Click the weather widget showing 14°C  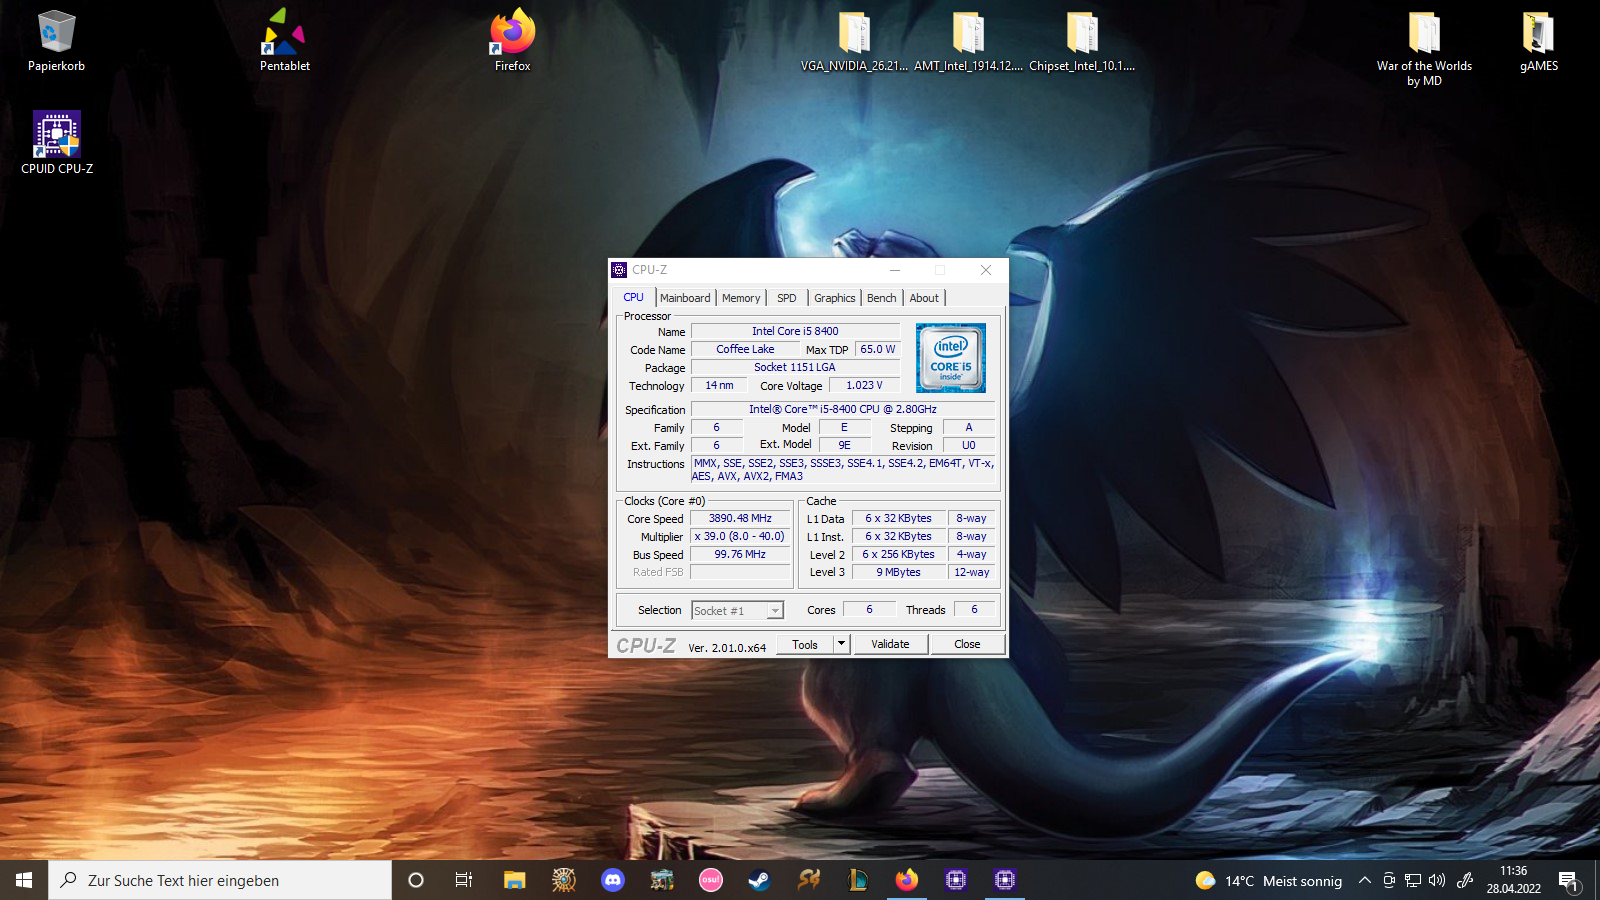click(x=1269, y=880)
